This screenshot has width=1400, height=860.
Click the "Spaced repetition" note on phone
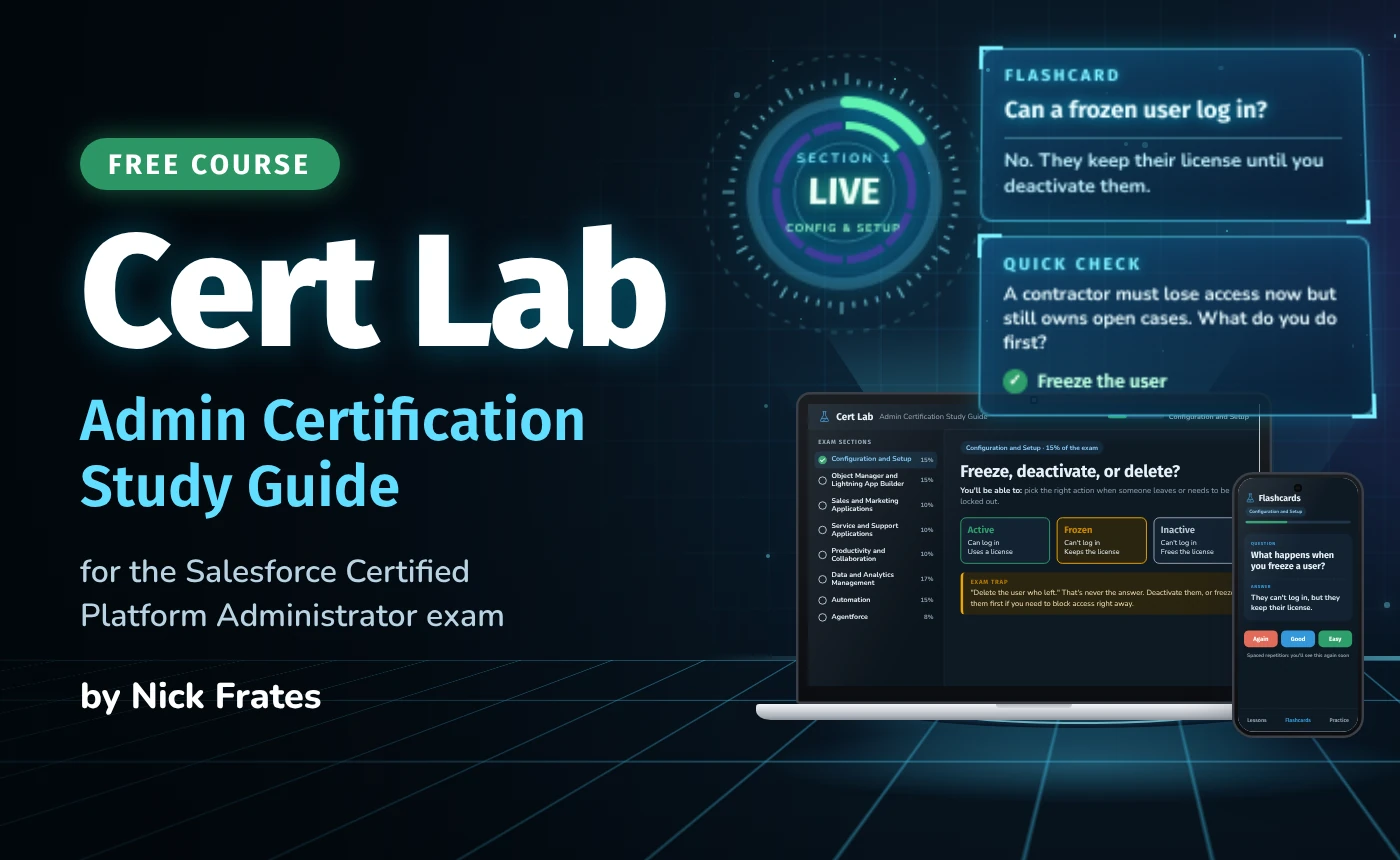(x=1298, y=656)
